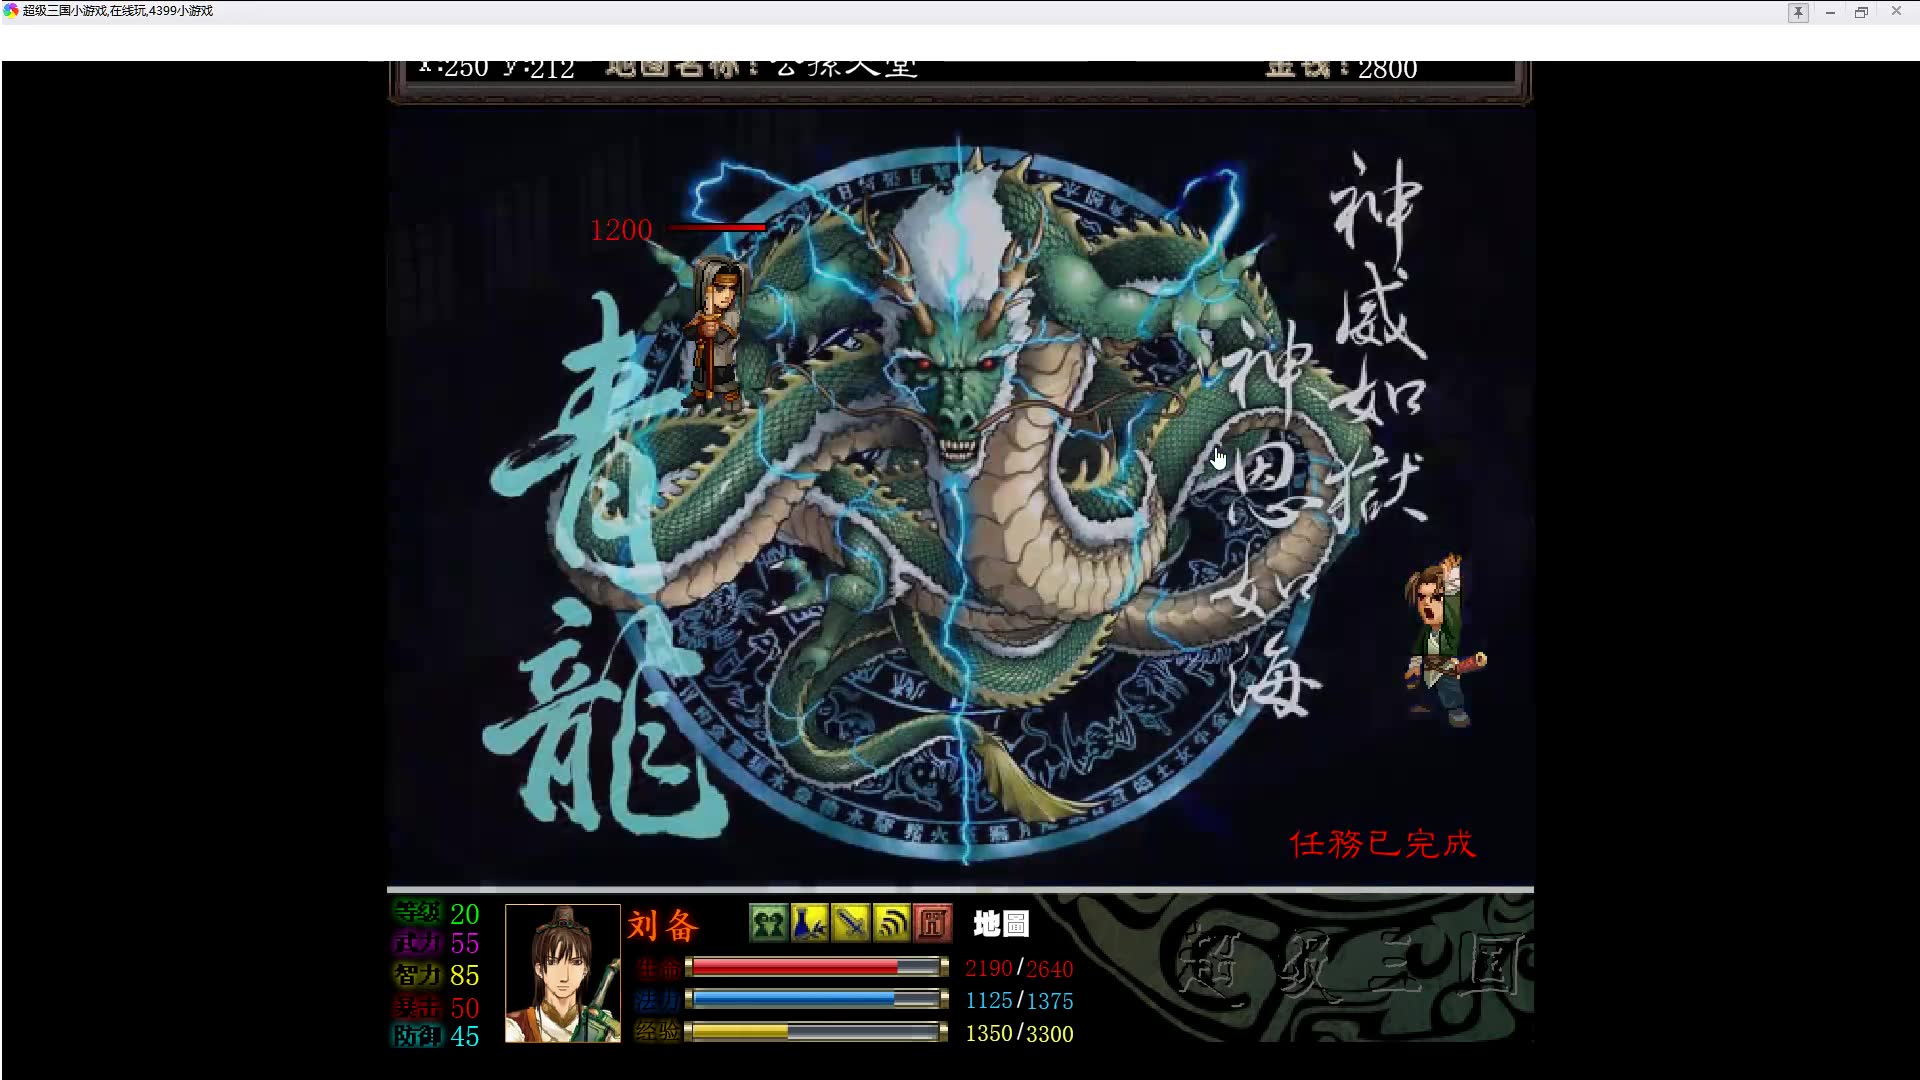
Task: Open the red seal system icon
Action: click(933, 923)
